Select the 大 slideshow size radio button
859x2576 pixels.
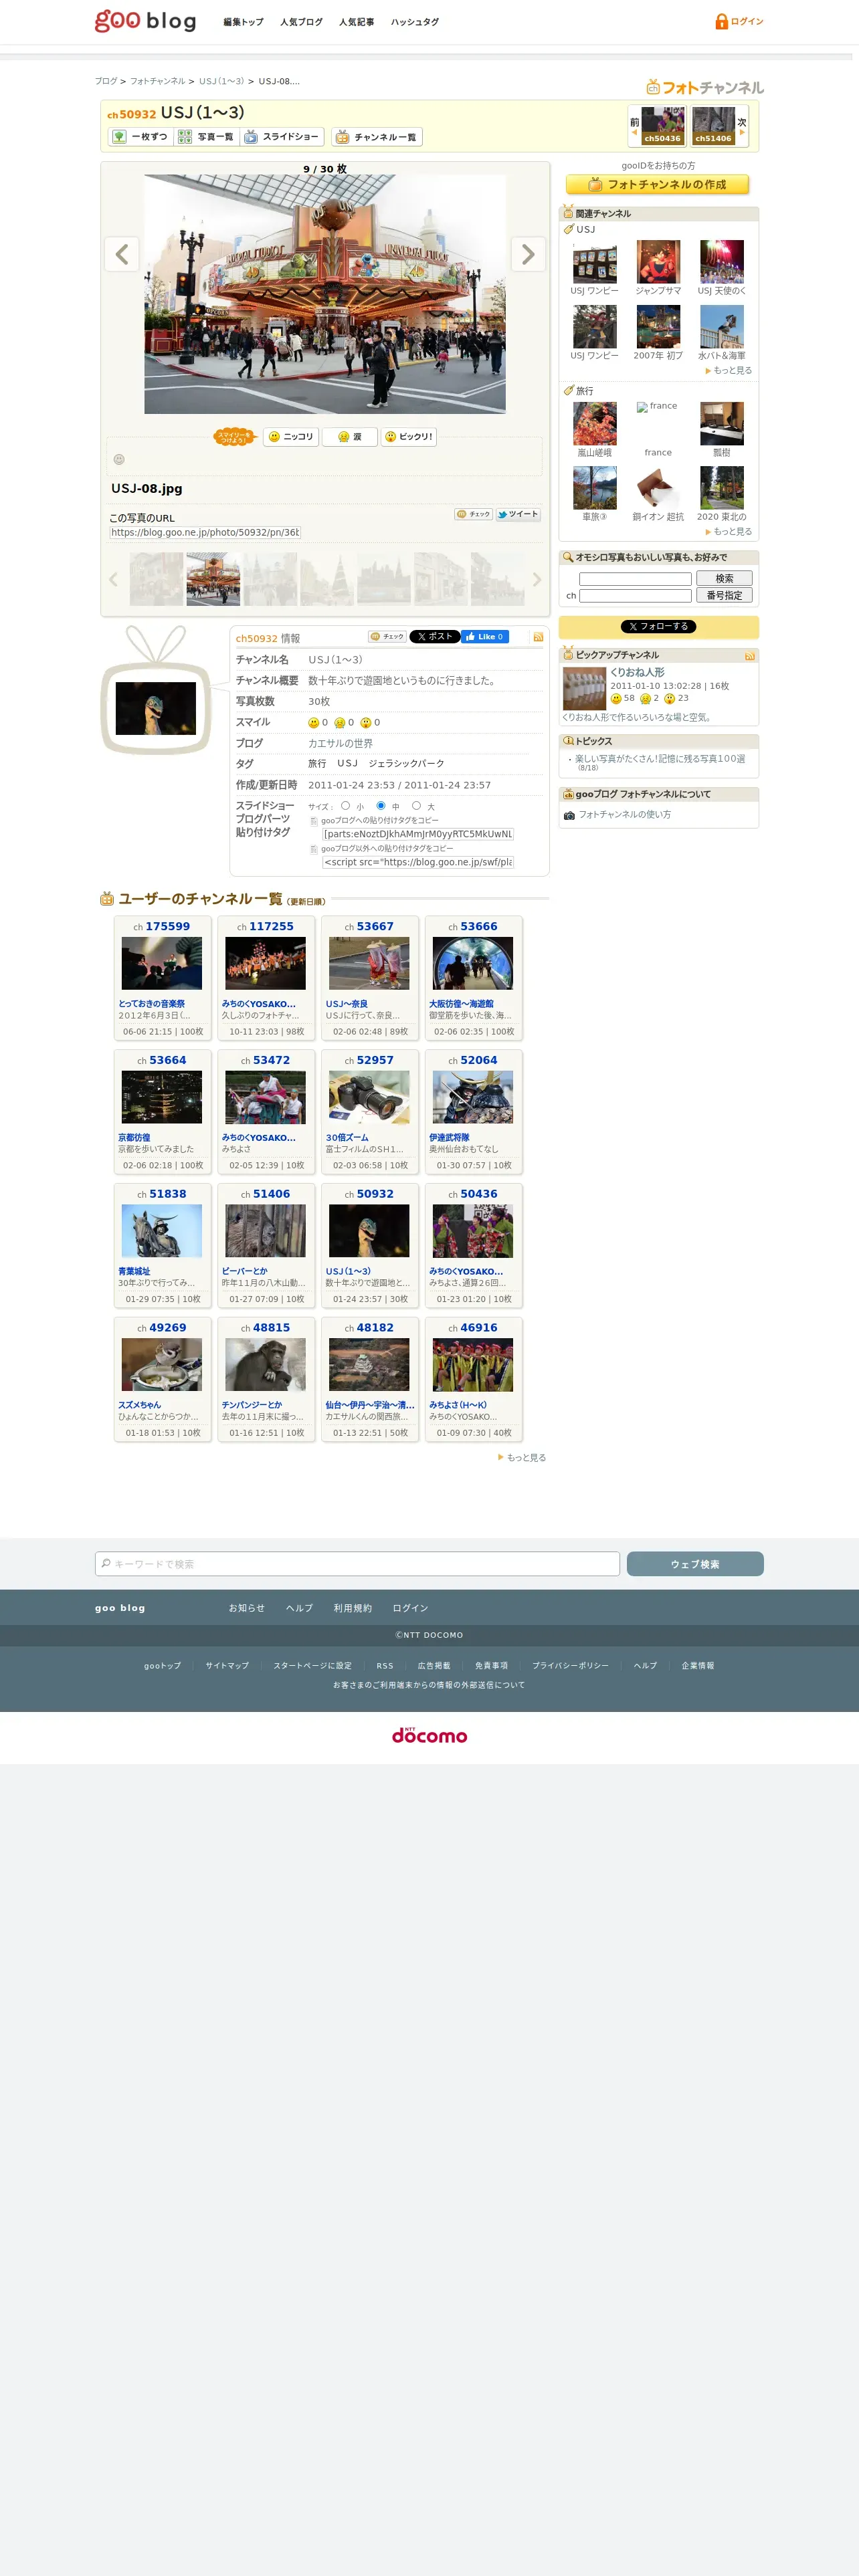(x=416, y=806)
